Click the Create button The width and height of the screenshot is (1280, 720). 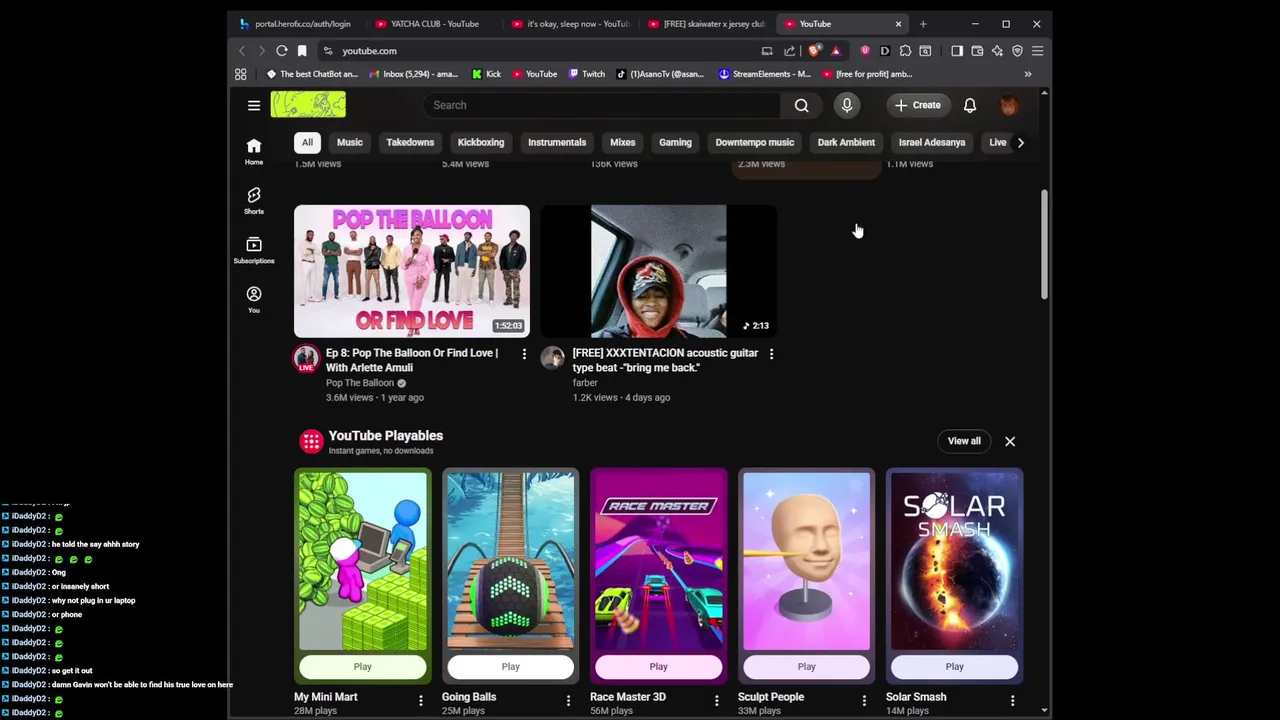(x=918, y=105)
